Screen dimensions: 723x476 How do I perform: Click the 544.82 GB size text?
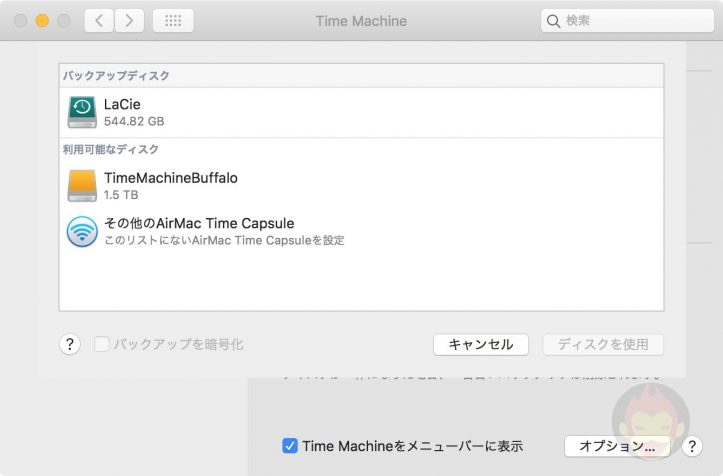click(134, 121)
